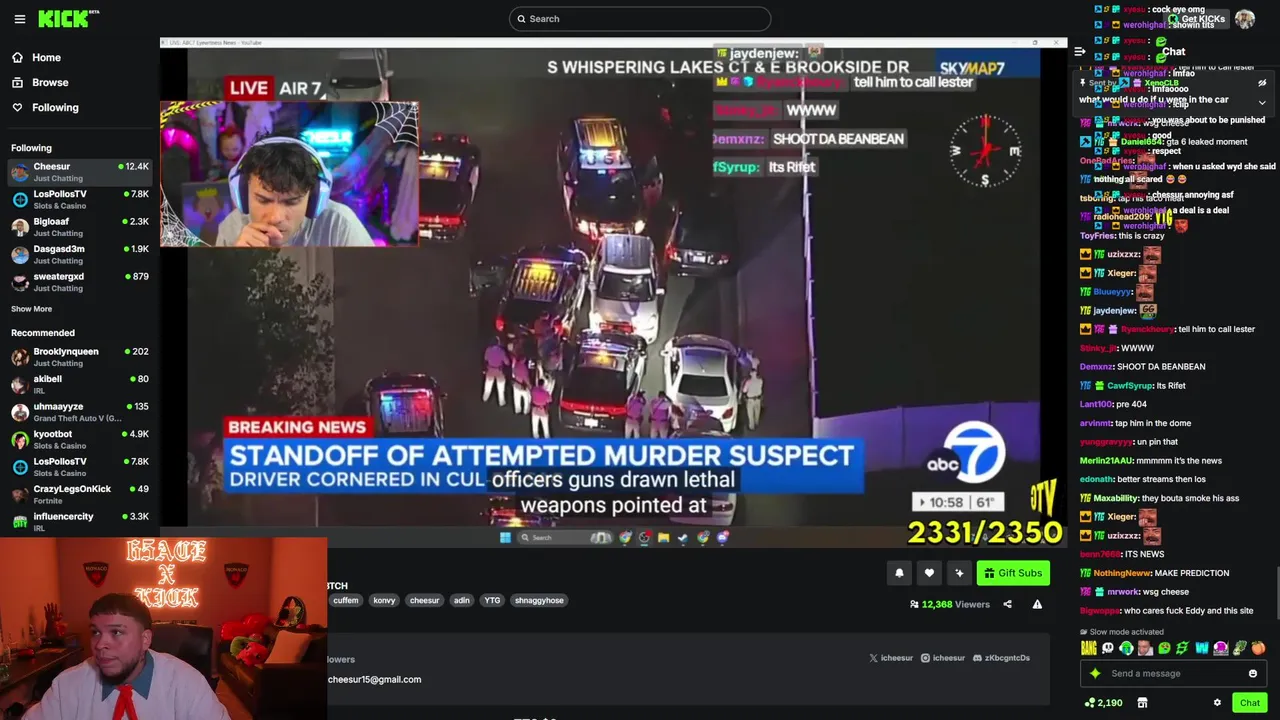1280x720 pixels.
Task: Open influencercity recommended channel
Action: 80,521
